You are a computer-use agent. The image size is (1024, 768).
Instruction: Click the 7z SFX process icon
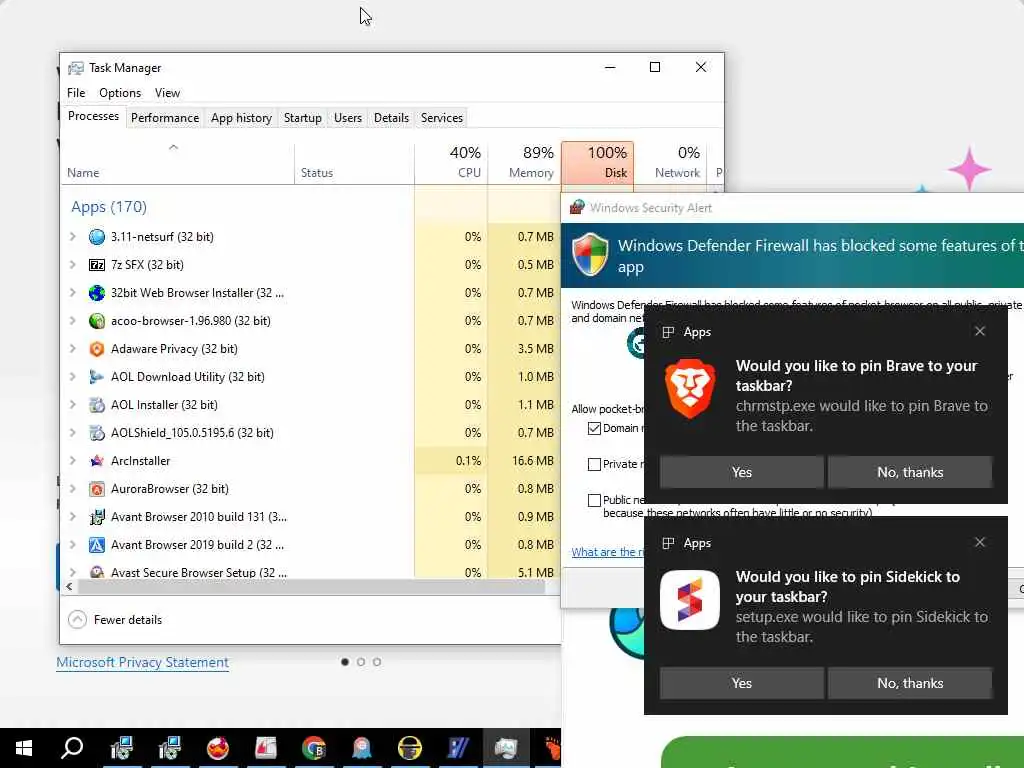point(97,265)
